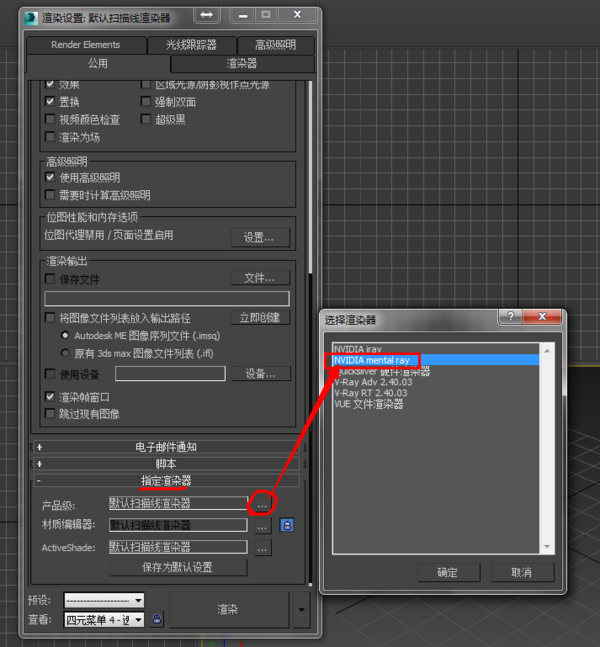Enable 渲染为场 checkbox
The image size is (600, 647).
click(50, 137)
